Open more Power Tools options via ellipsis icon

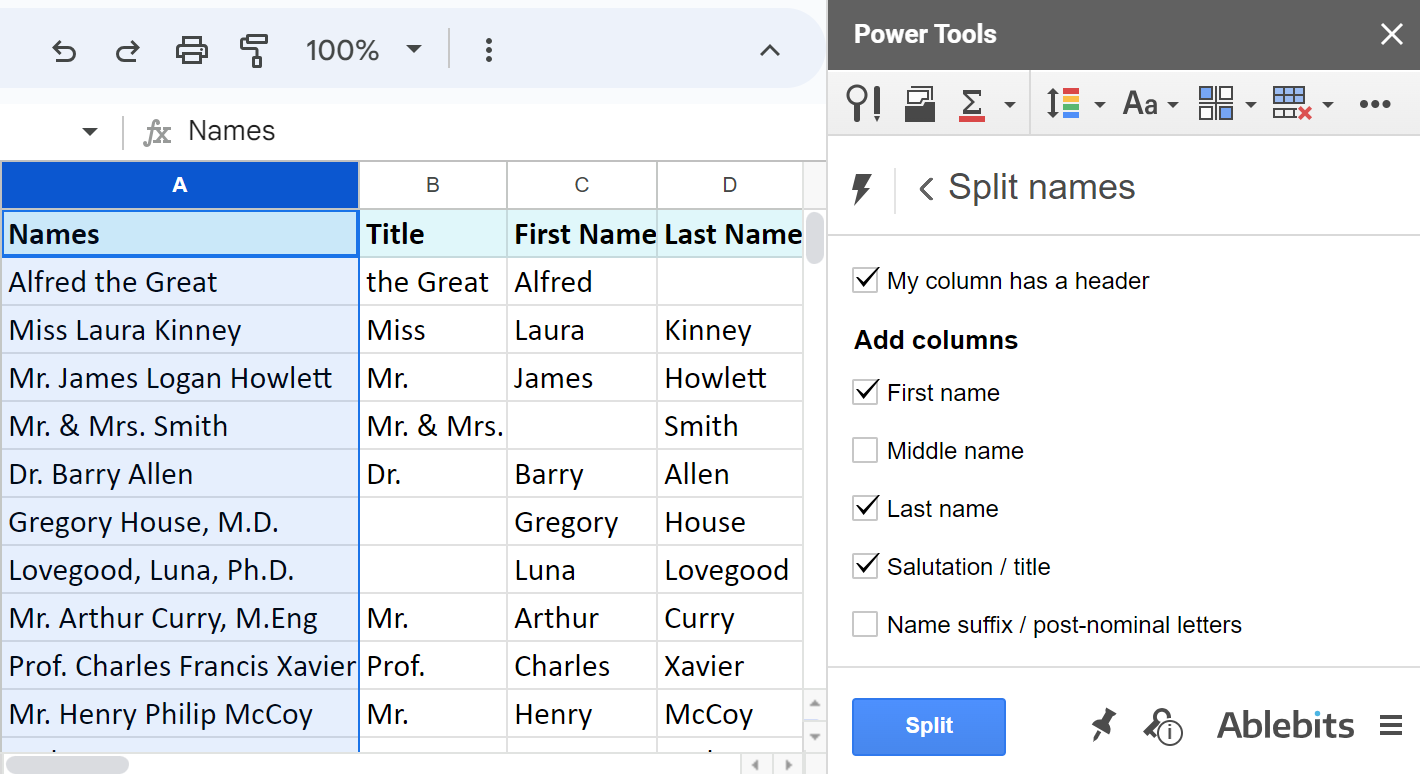point(1376,103)
